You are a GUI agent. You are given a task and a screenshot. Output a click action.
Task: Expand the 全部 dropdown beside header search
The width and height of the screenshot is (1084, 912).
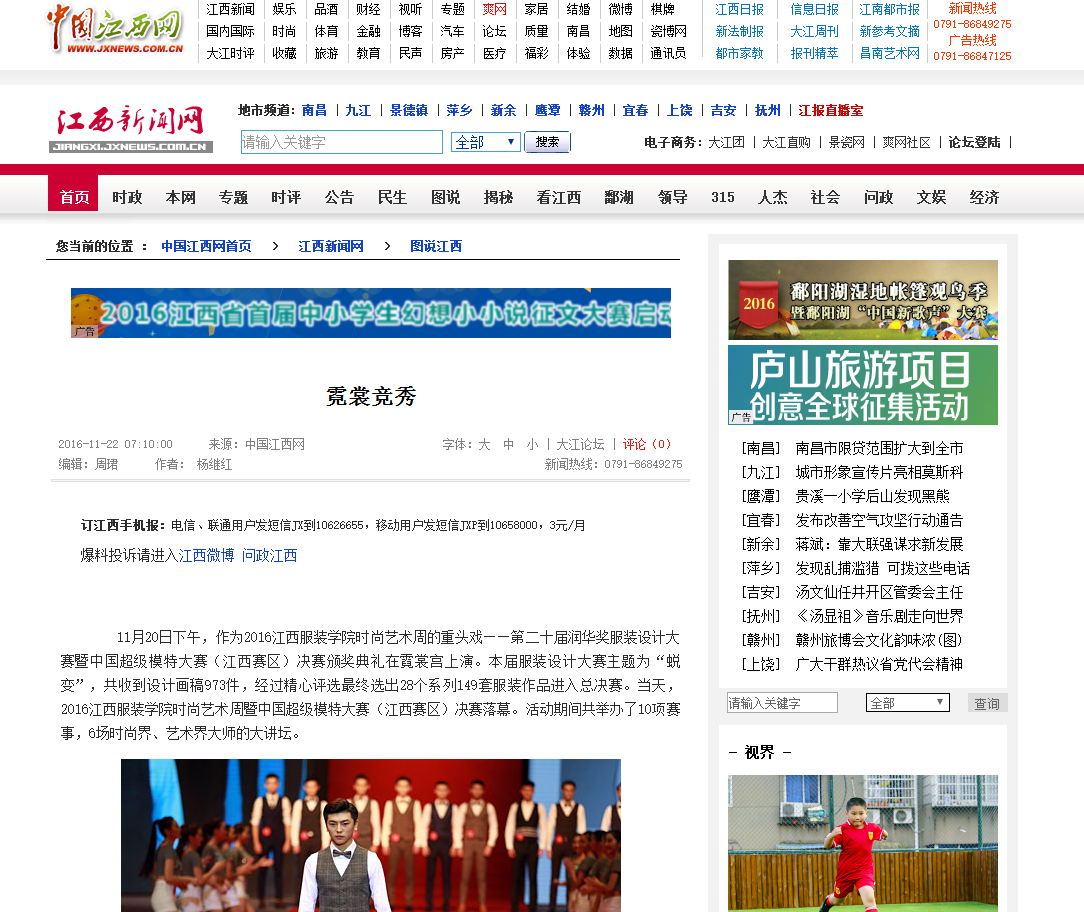pos(485,142)
